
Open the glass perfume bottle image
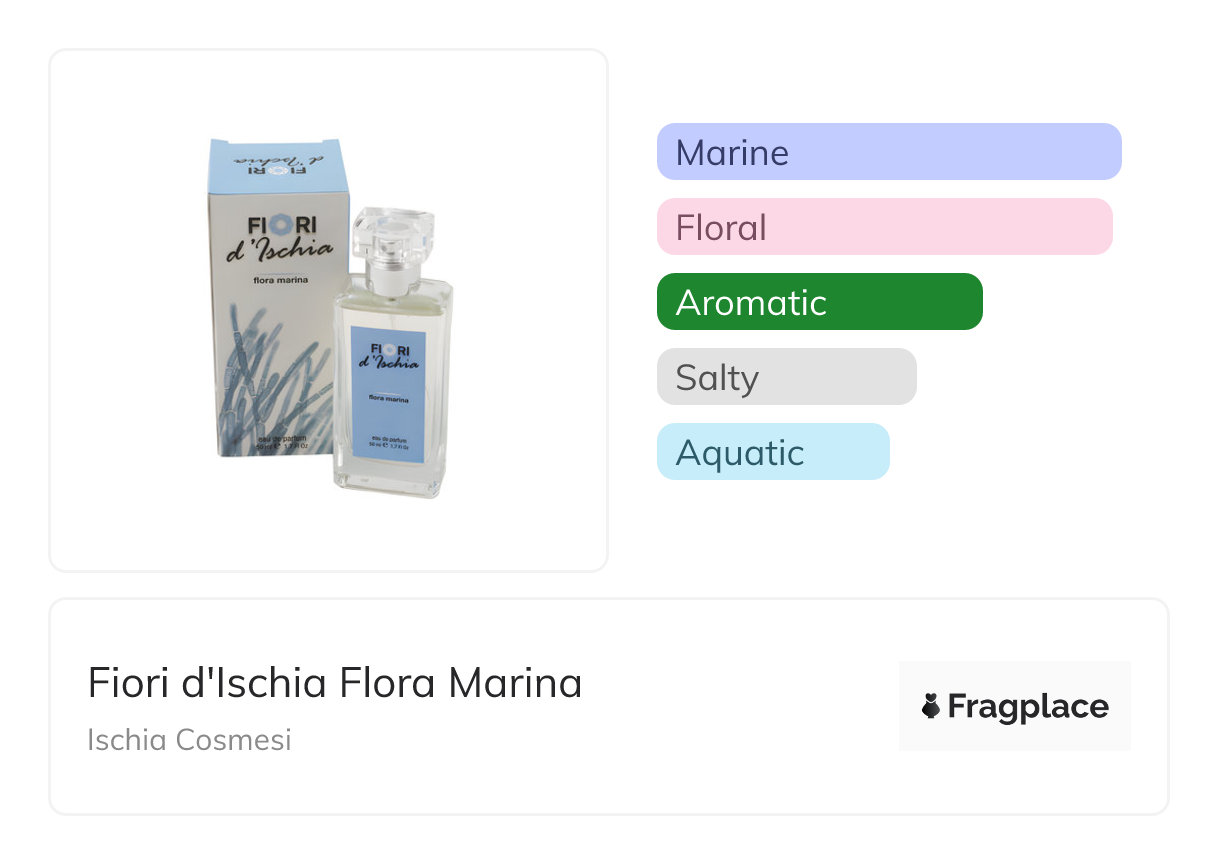click(392, 400)
